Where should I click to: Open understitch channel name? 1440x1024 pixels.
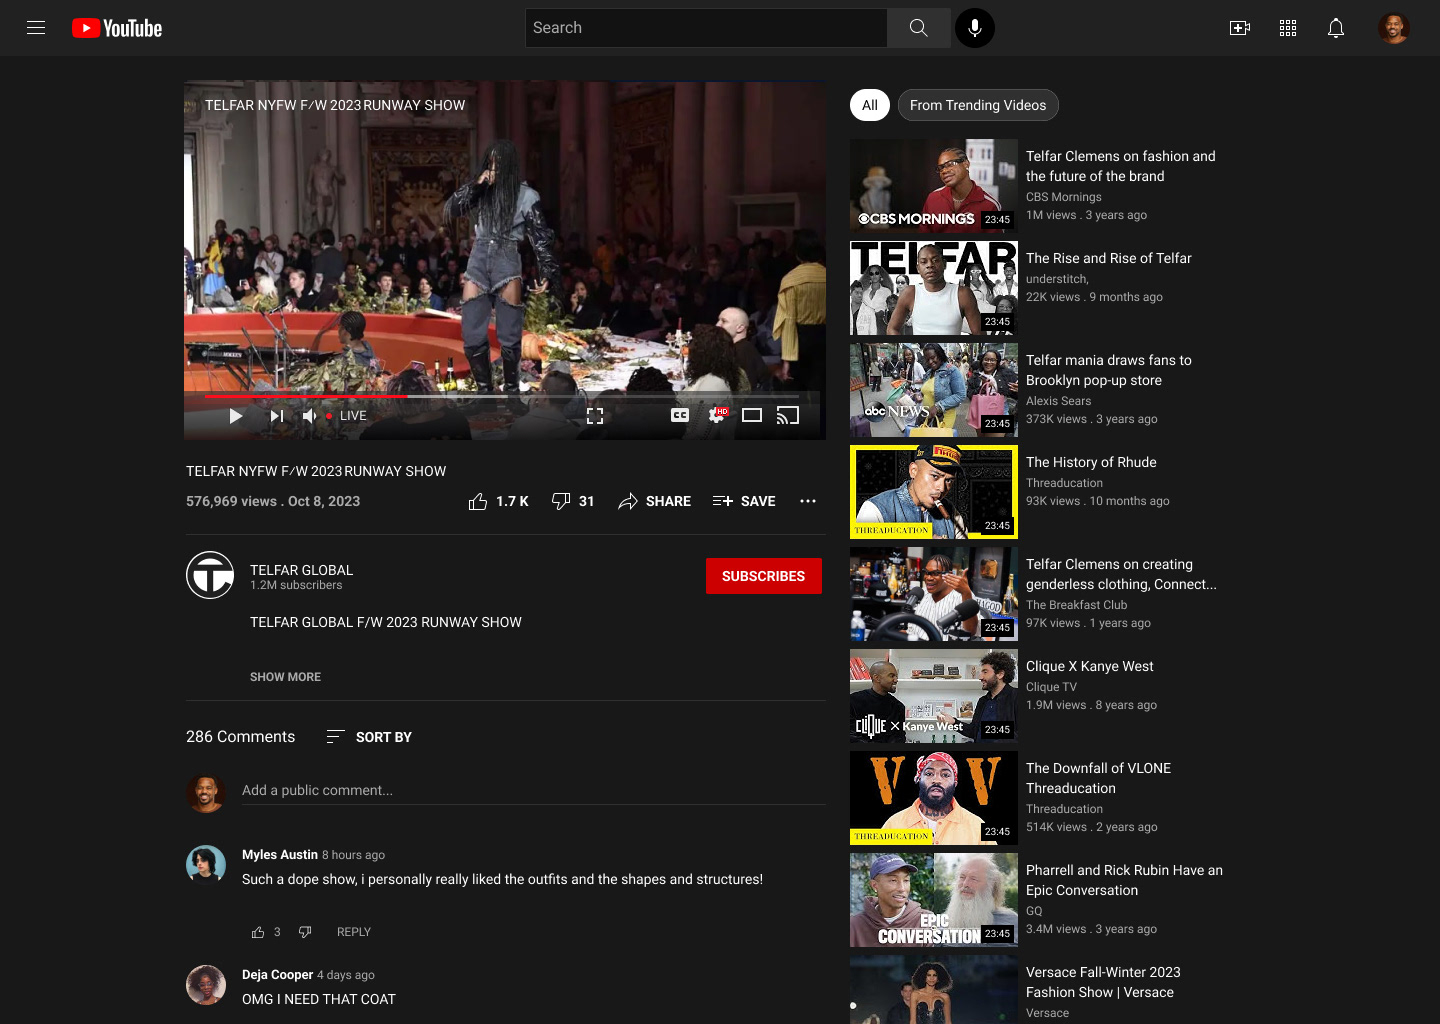1057,279
